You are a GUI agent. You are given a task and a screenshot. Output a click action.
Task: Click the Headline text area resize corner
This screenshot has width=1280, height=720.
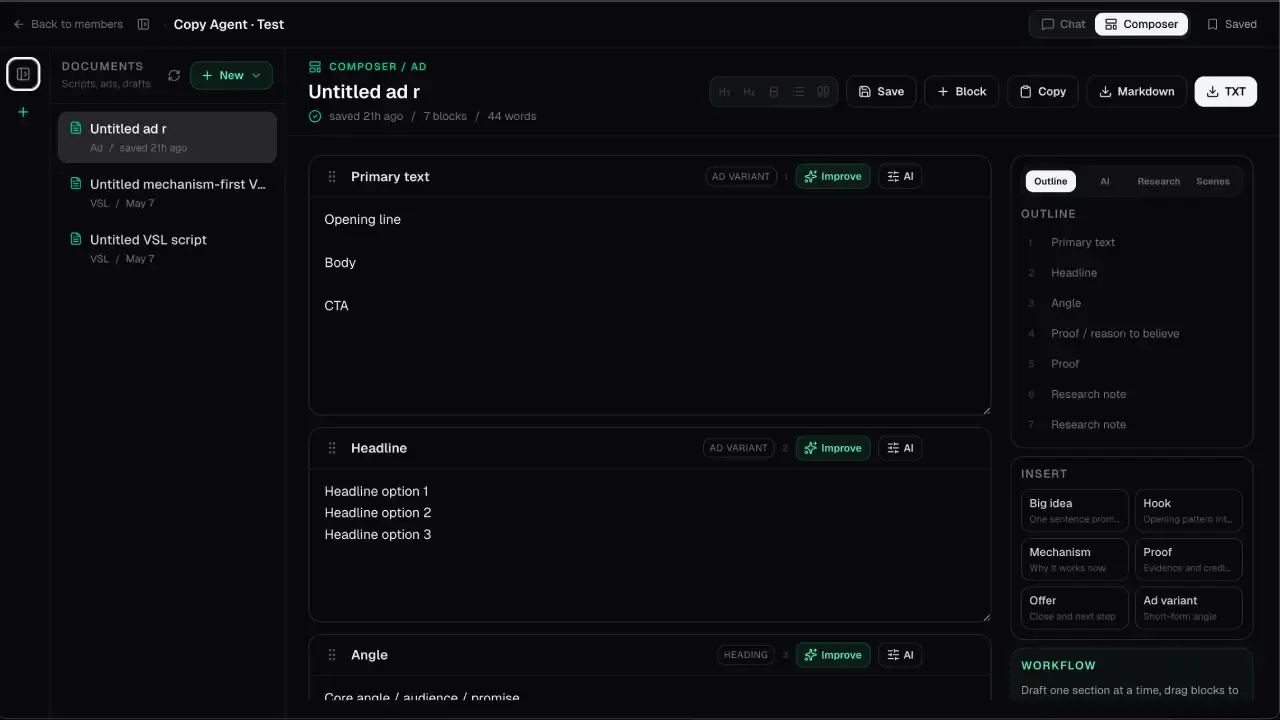(986, 617)
